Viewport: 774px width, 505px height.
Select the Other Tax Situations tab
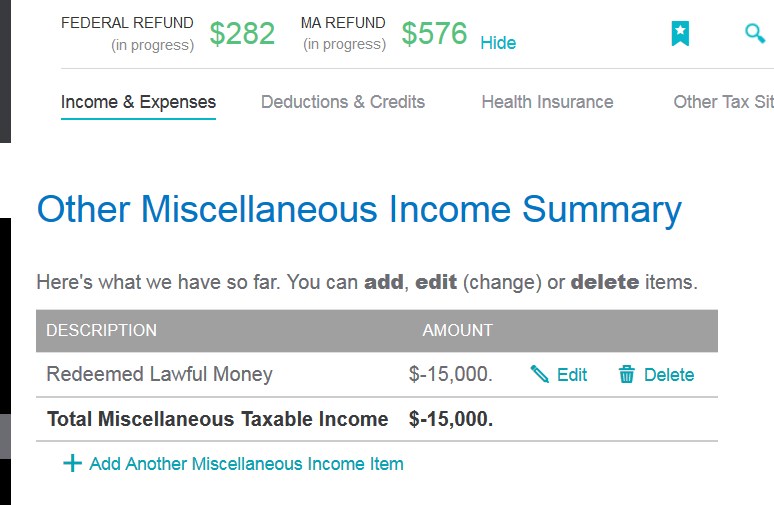pyautogui.click(x=723, y=102)
